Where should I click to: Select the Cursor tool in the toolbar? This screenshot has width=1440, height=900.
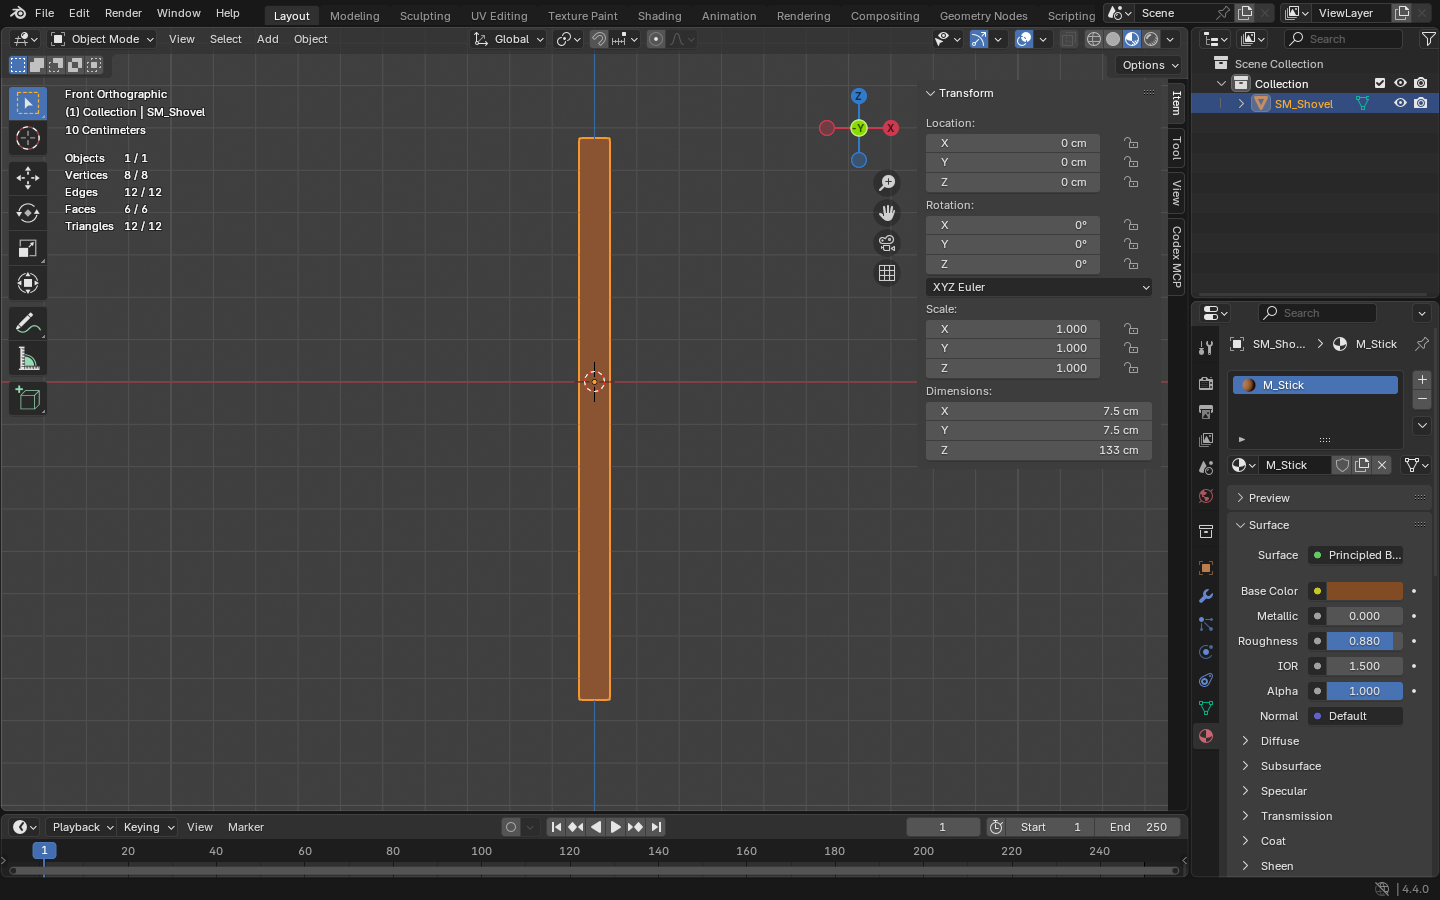(x=28, y=138)
